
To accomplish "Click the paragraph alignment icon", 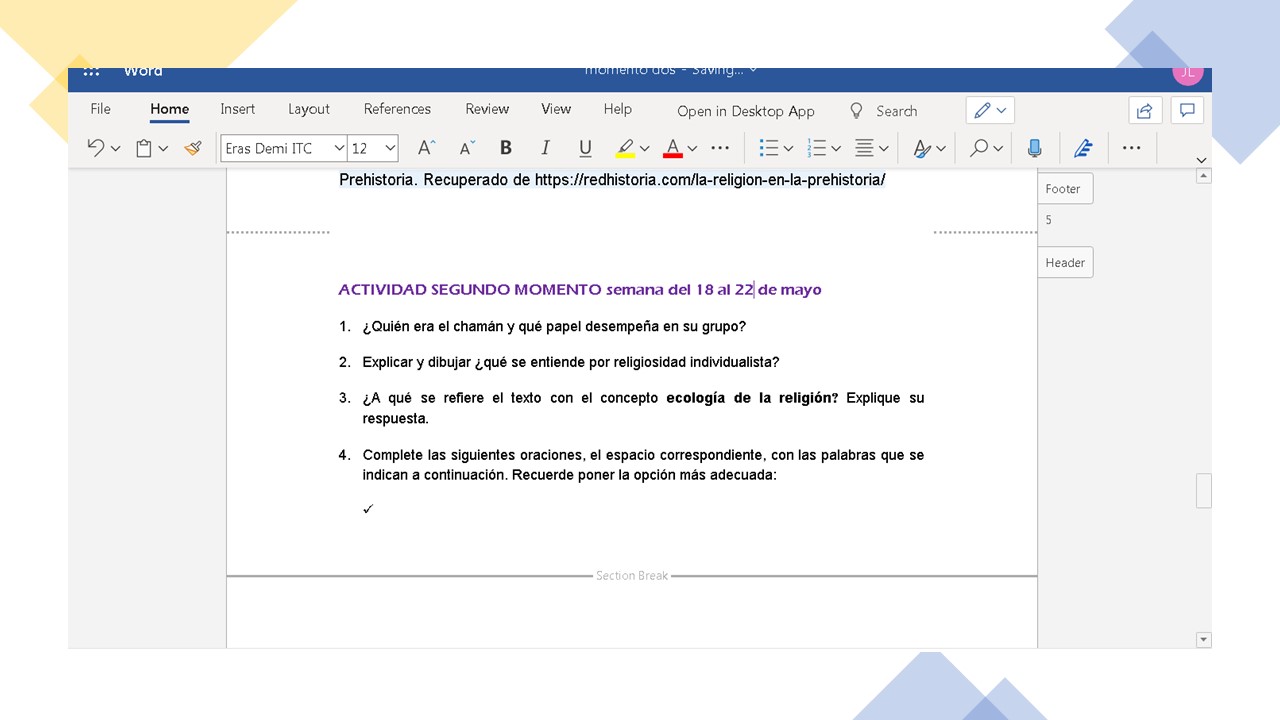I will 865,148.
